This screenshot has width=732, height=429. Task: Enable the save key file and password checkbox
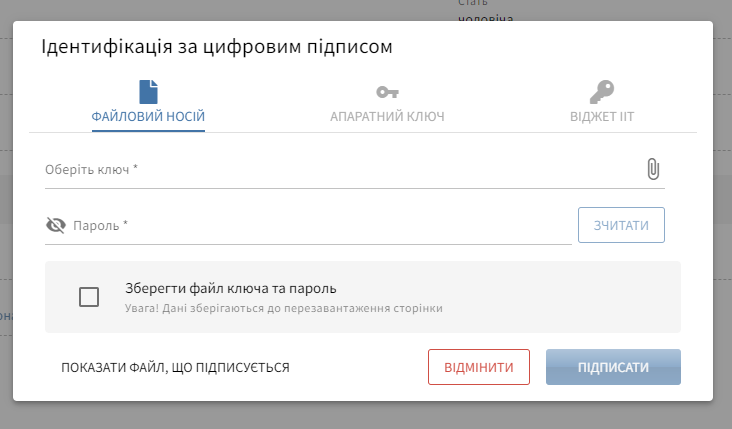[89, 297]
